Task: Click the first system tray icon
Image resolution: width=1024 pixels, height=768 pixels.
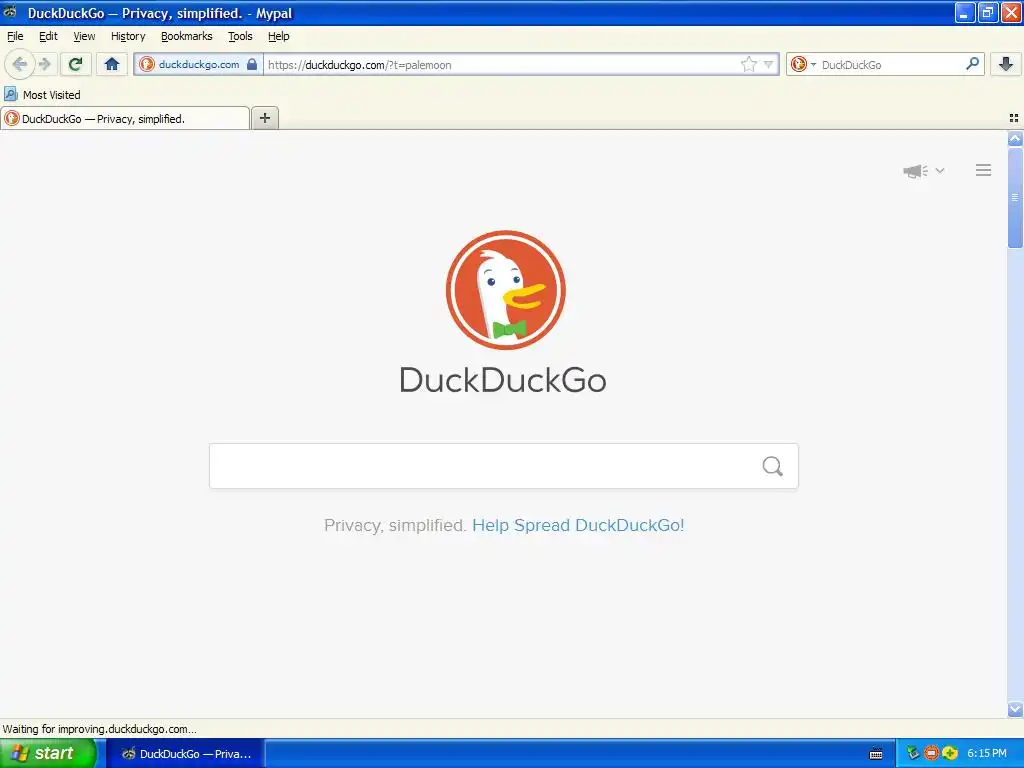Action: click(913, 753)
